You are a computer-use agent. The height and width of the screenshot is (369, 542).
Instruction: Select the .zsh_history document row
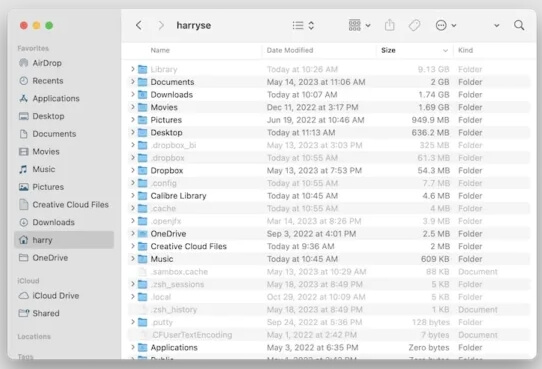328,310
